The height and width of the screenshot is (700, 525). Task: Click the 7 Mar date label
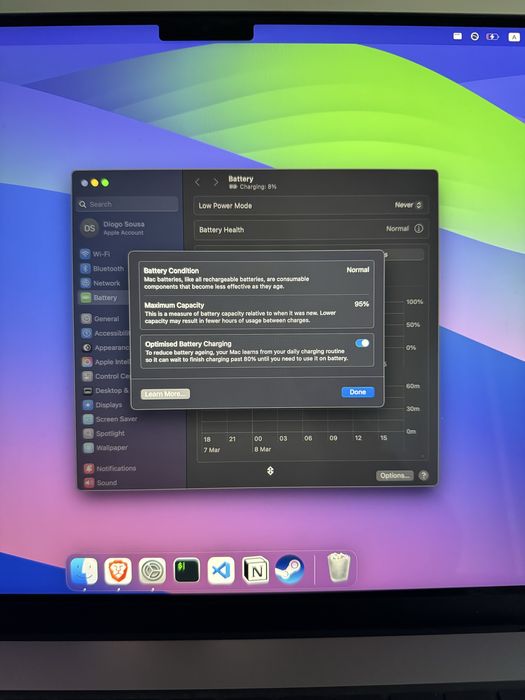(212, 450)
